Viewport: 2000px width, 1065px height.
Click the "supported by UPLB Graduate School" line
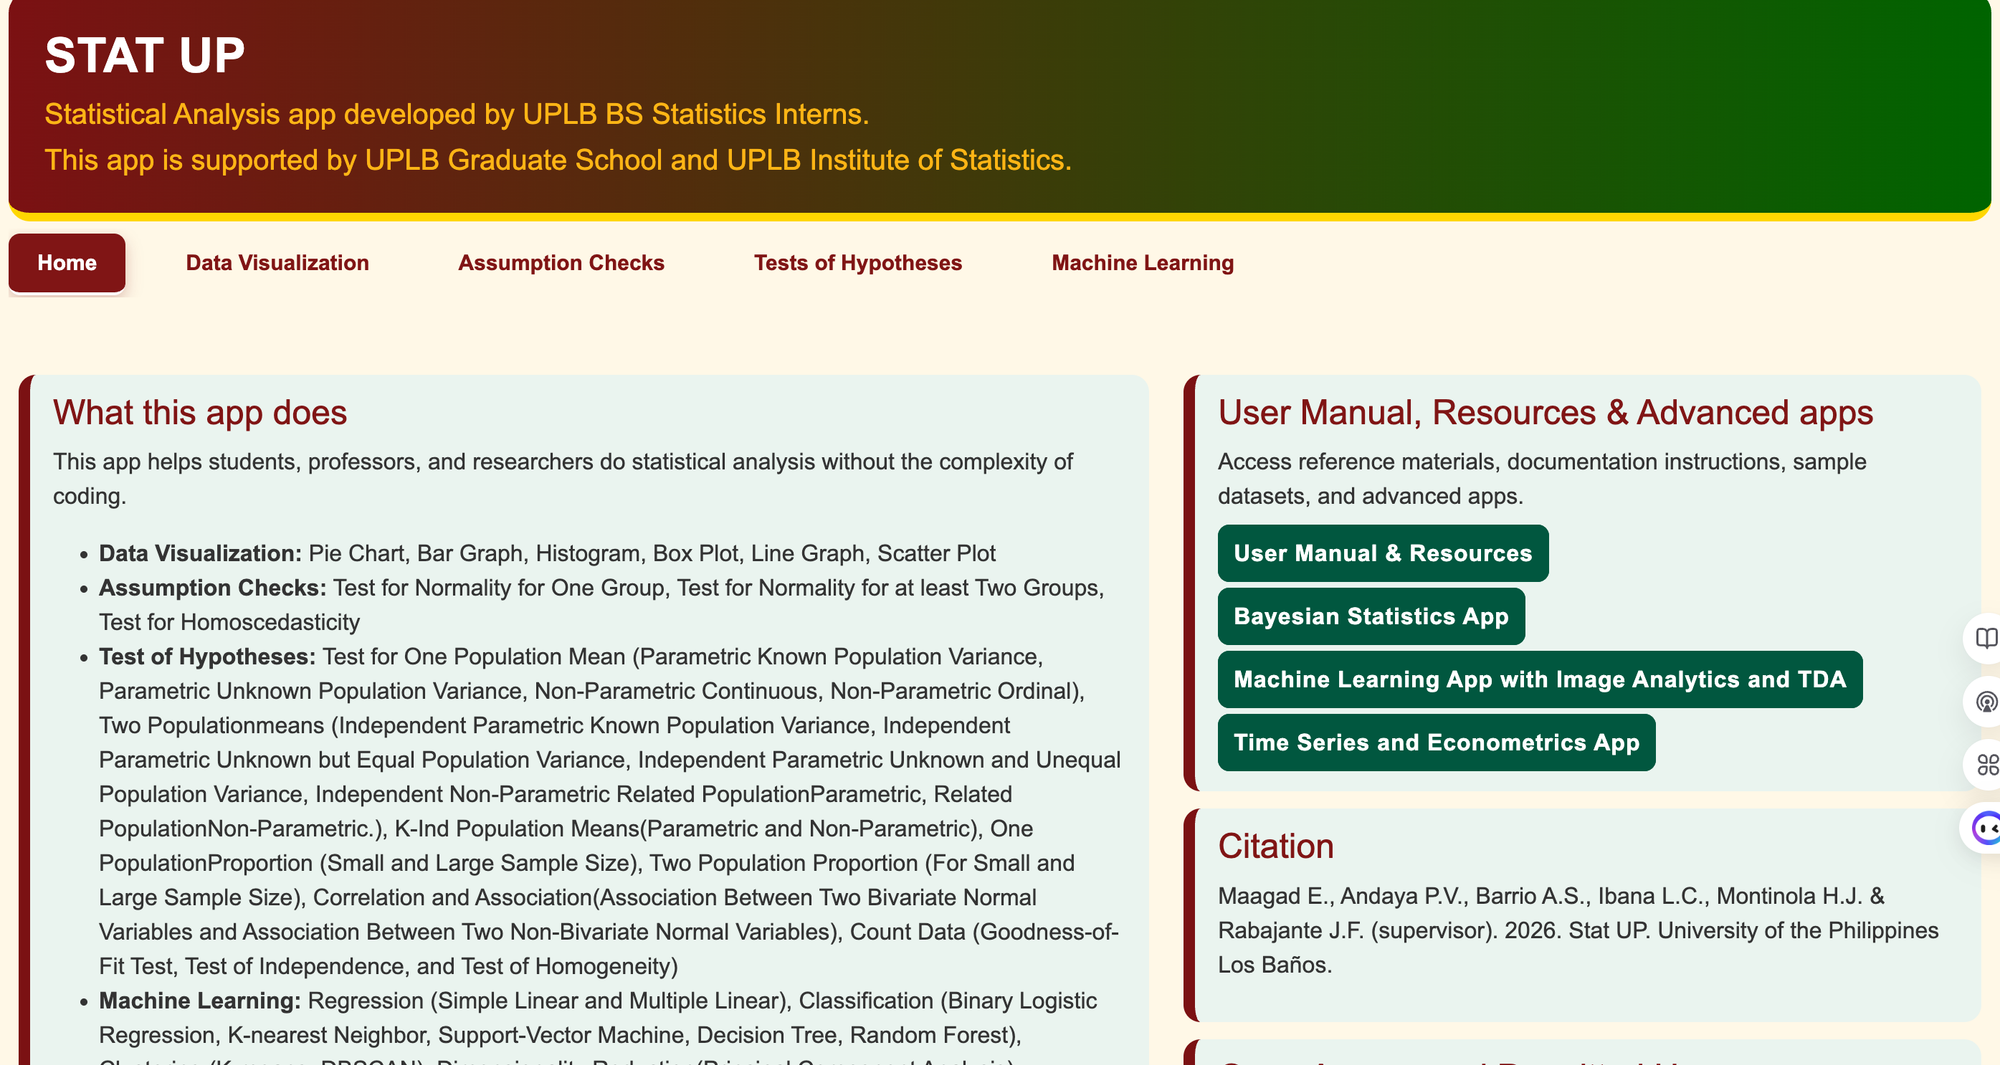click(x=558, y=160)
